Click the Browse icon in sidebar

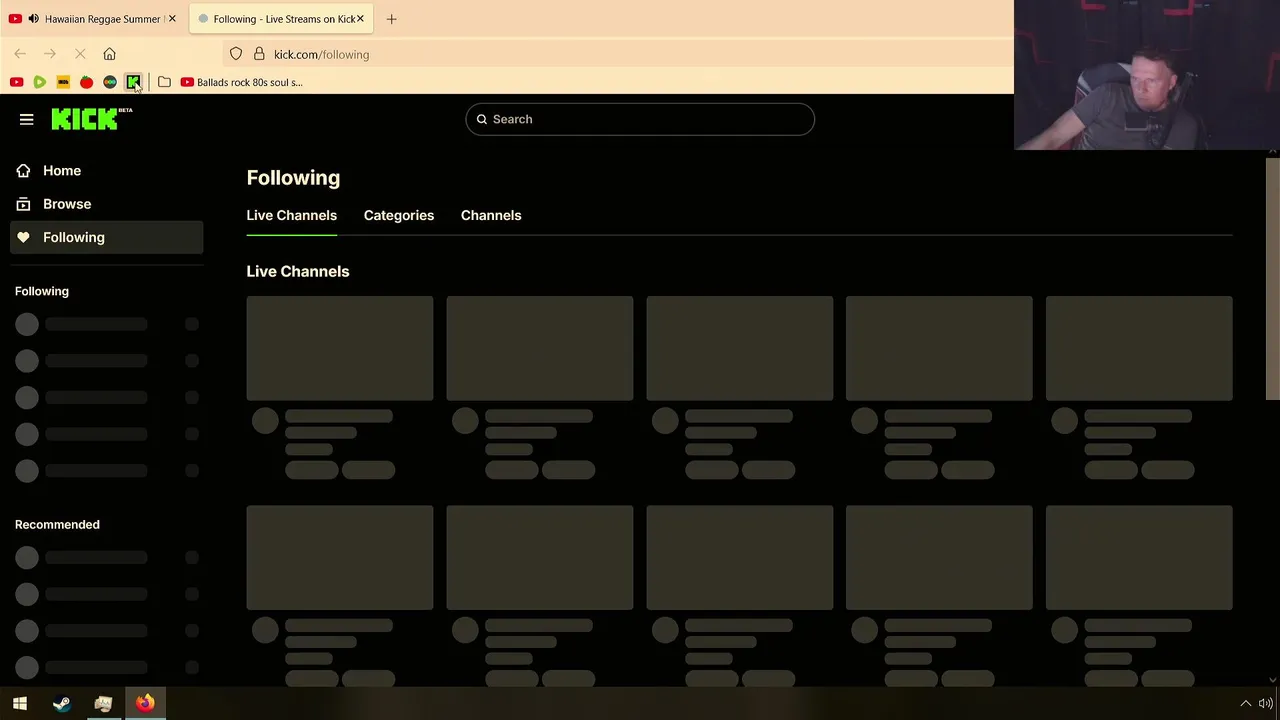click(x=23, y=204)
